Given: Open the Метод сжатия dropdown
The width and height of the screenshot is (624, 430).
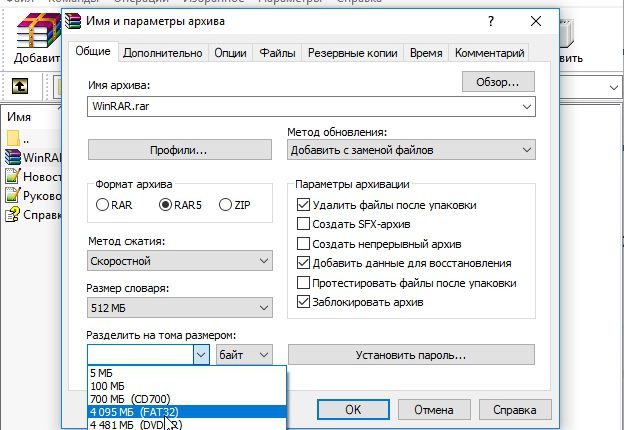Looking at the screenshot, I should tap(179, 261).
